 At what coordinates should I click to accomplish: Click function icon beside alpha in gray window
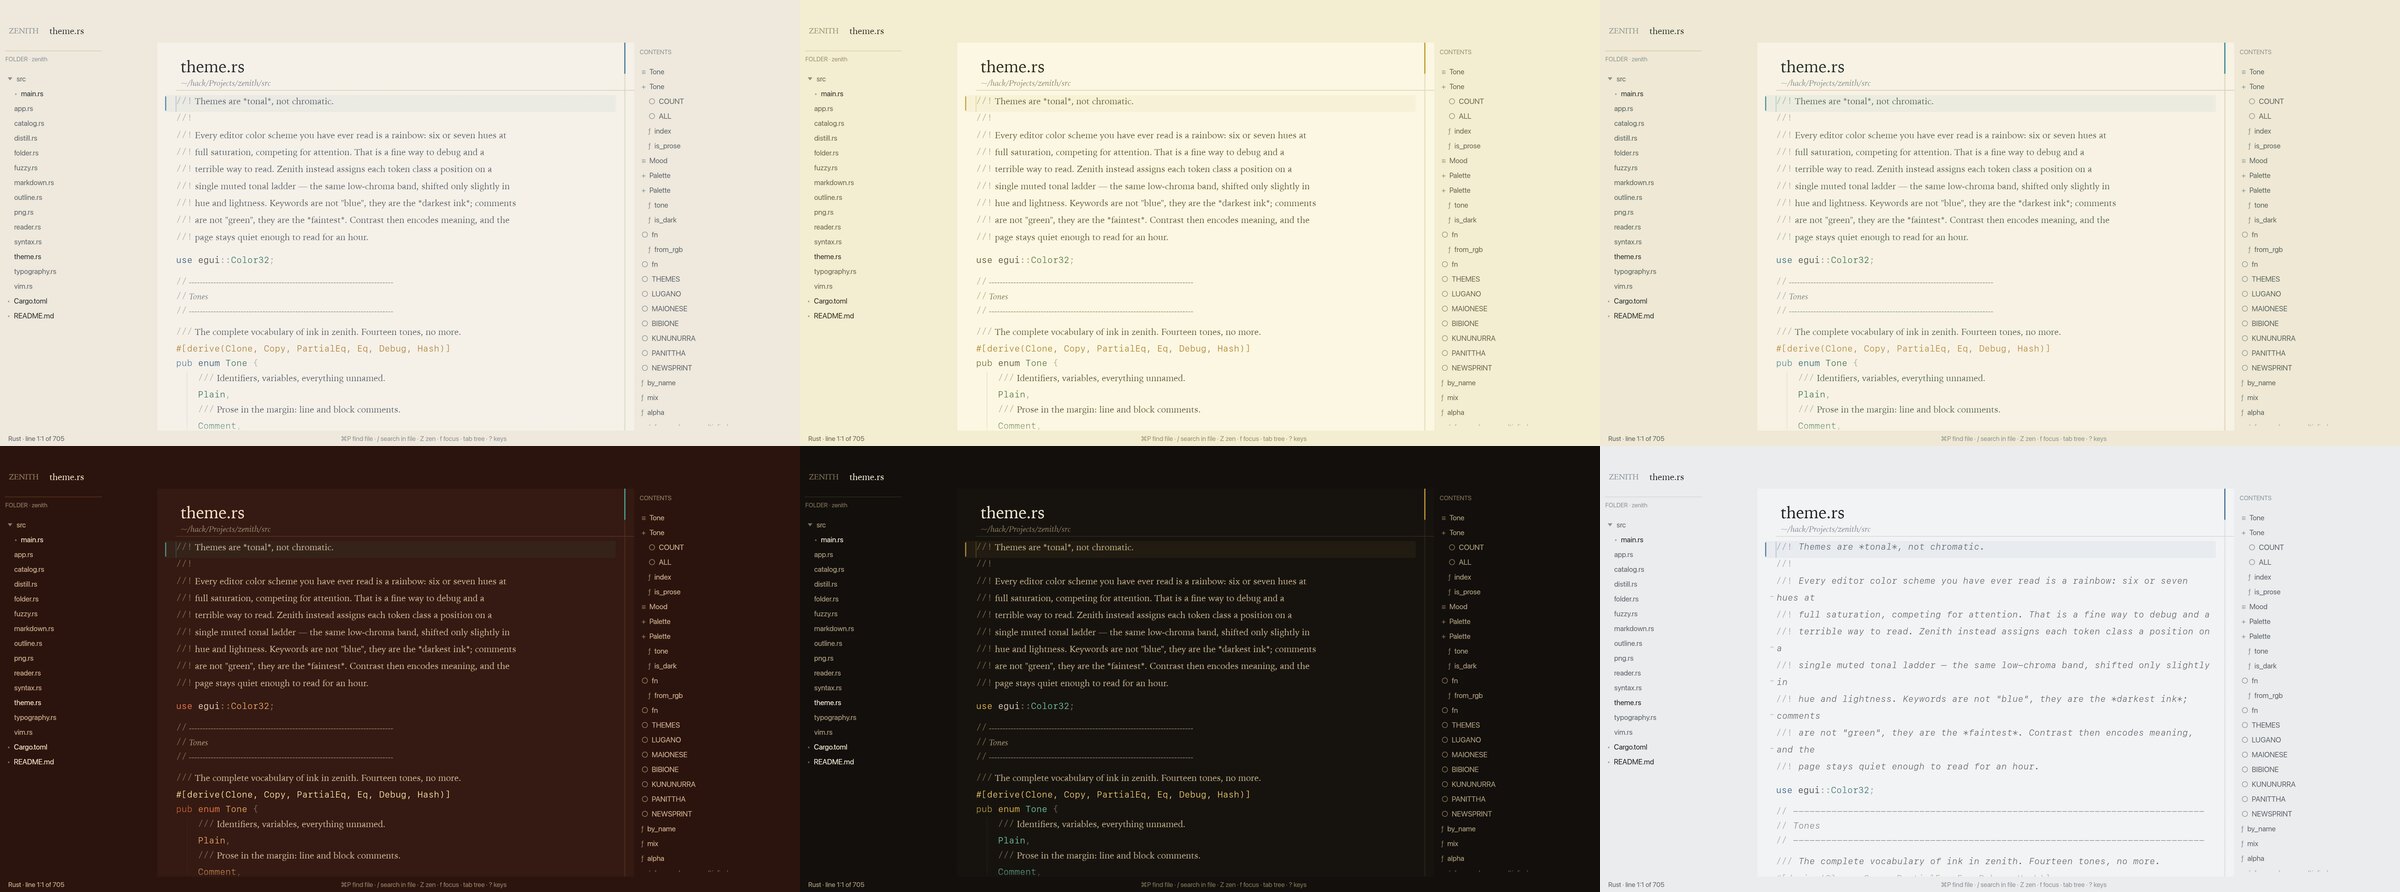(2243, 859)
